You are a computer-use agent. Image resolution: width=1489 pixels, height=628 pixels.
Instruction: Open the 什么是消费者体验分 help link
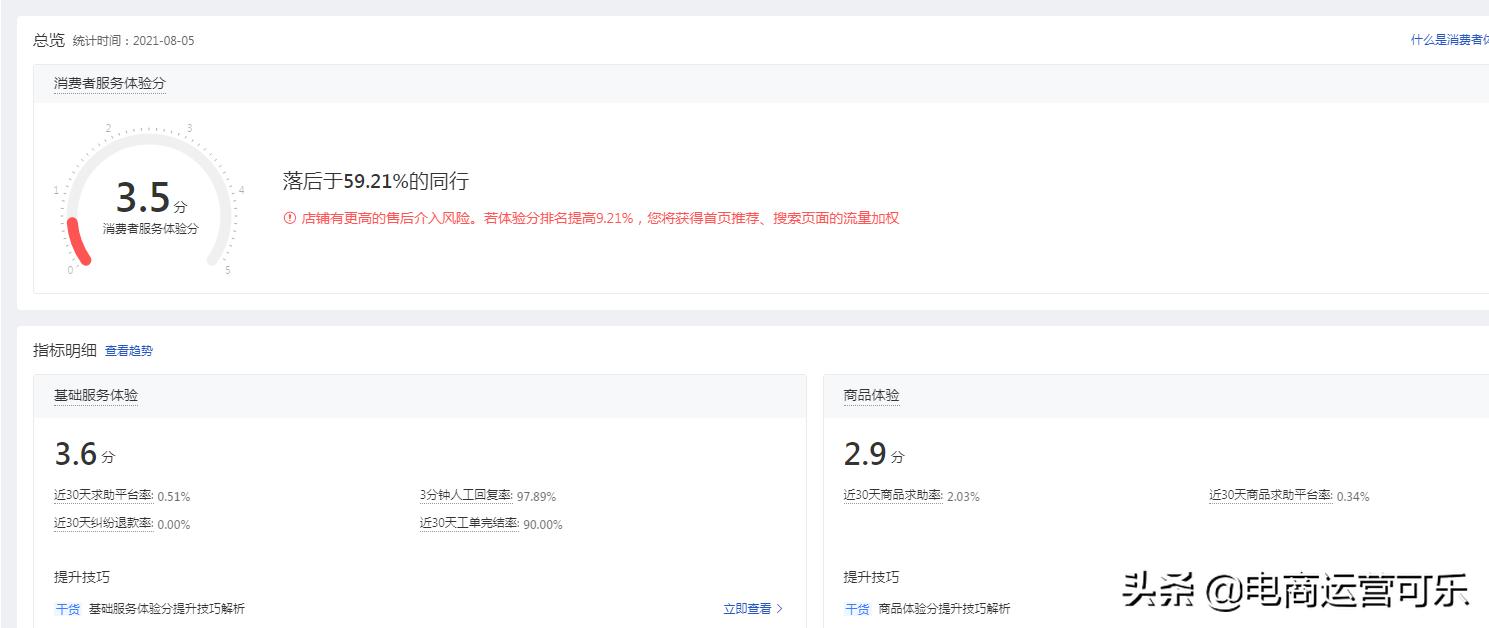[x=1447, y=40]
